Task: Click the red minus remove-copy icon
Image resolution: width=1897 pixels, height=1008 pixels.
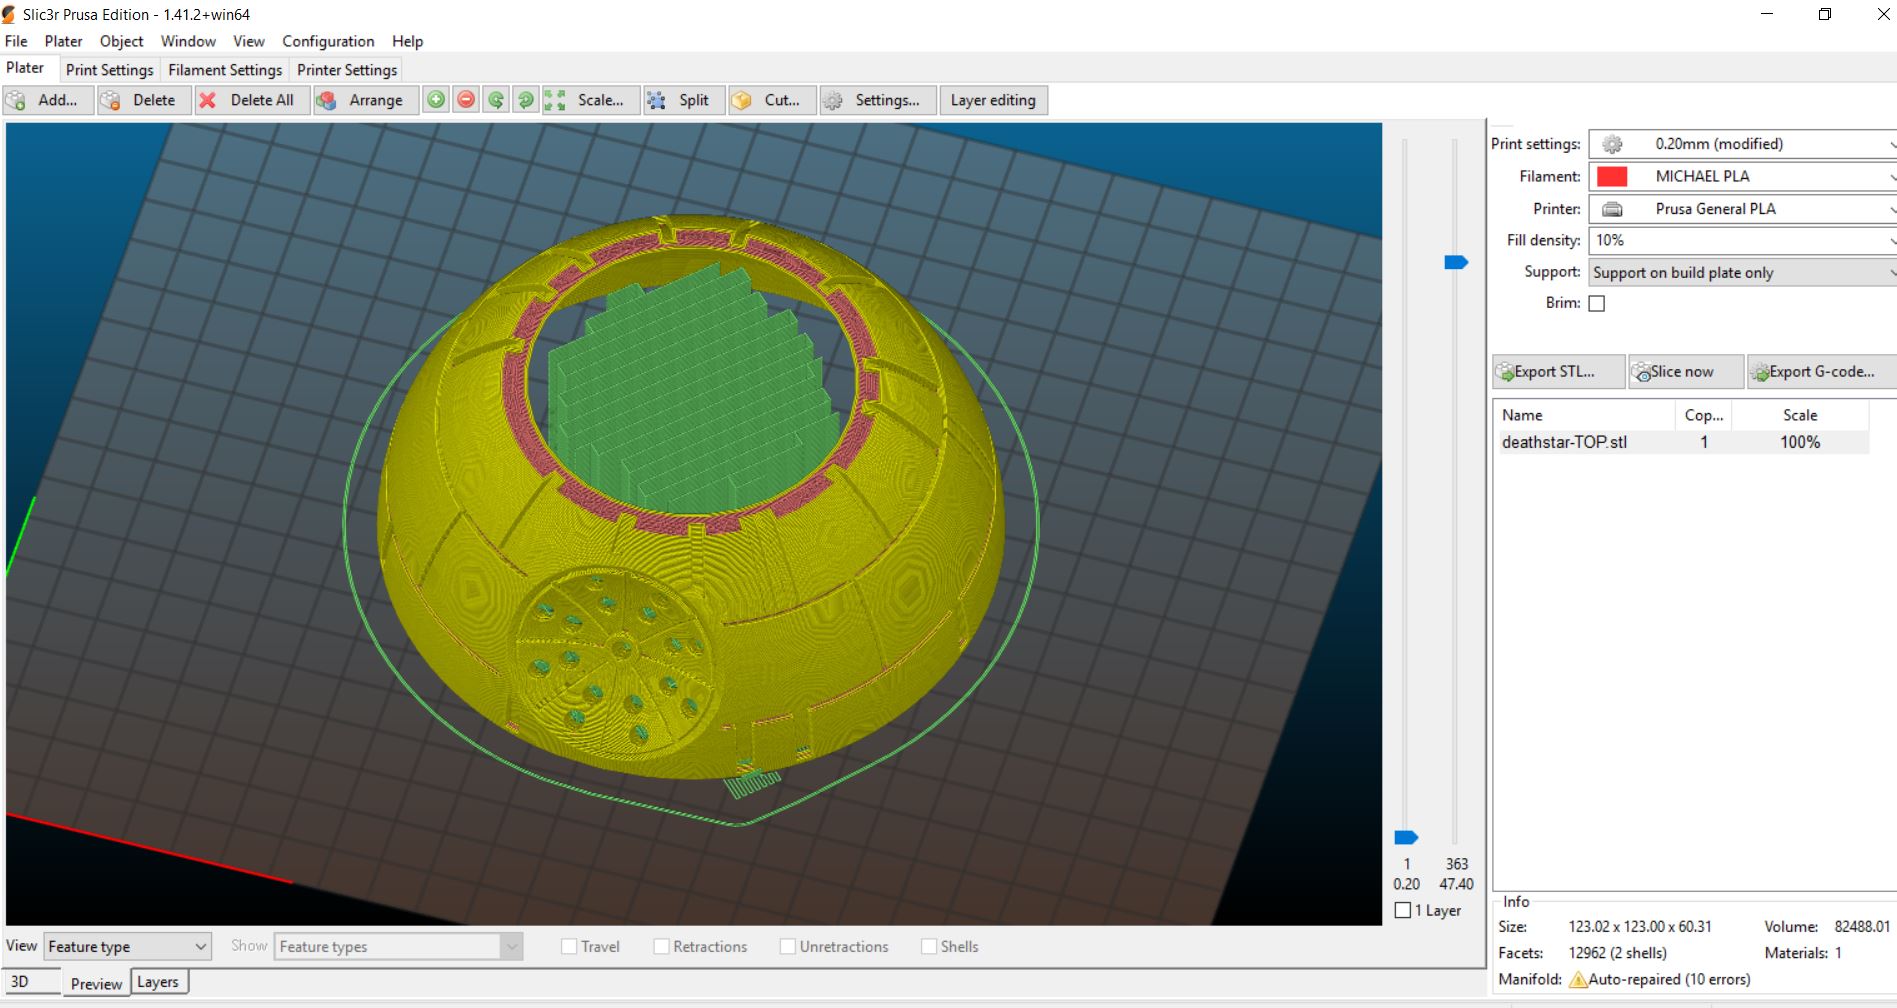Action: tap(466, 100)
